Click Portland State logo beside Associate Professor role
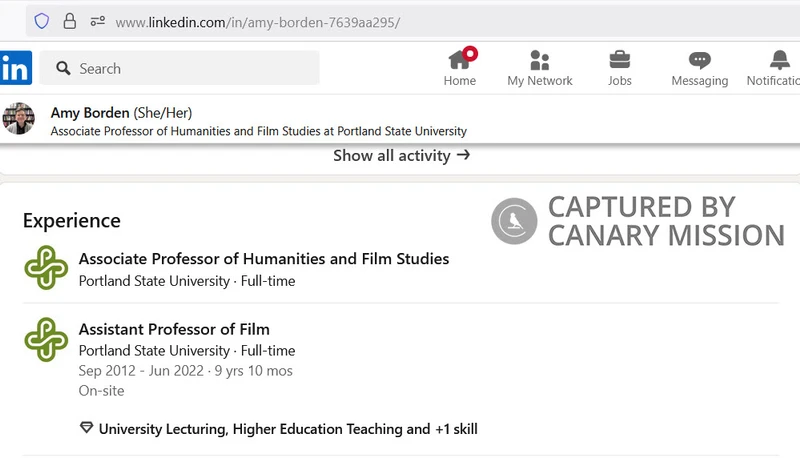800x458 pixels. [x=46, y=268]
